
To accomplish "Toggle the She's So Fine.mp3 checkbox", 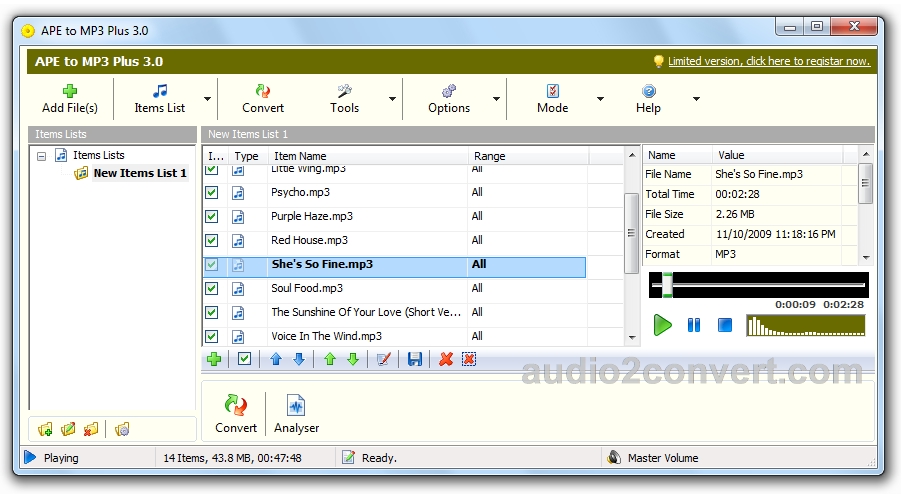I will [x=212, y=265].
